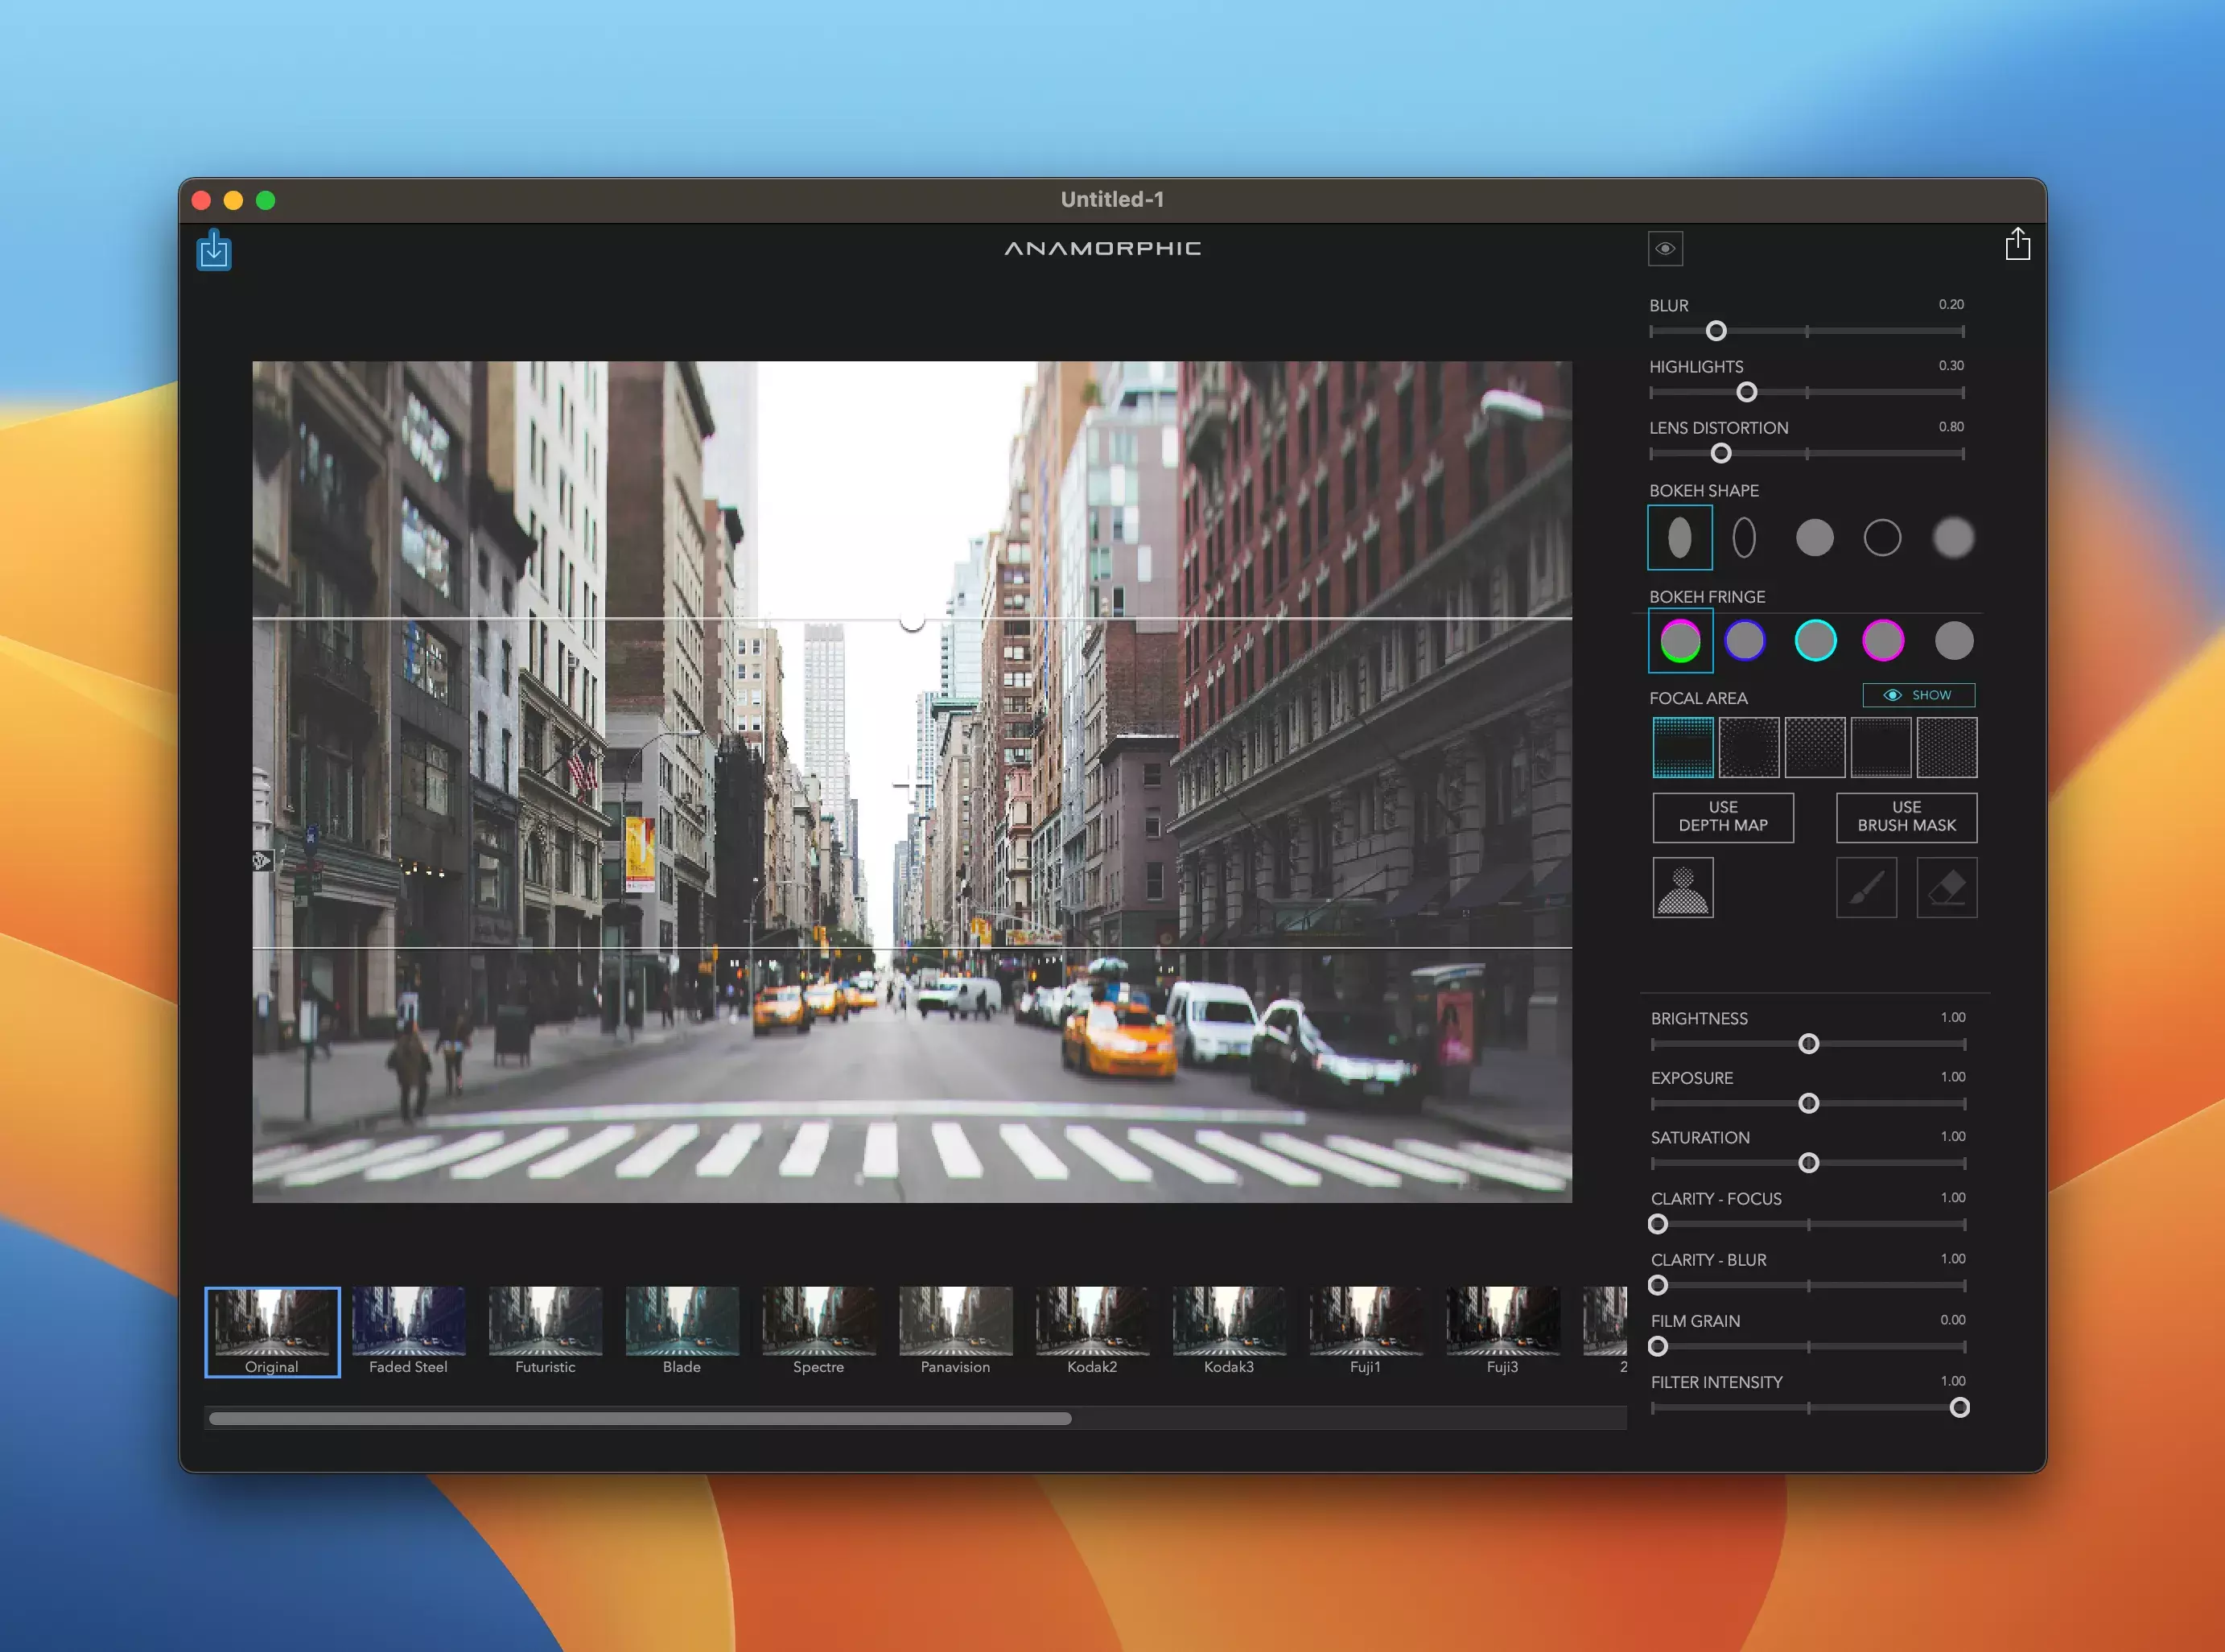2225x1652 pixels.
Task: Toggle the preview eye icon
Action: pyautogui.click(x=1665, y=249)
